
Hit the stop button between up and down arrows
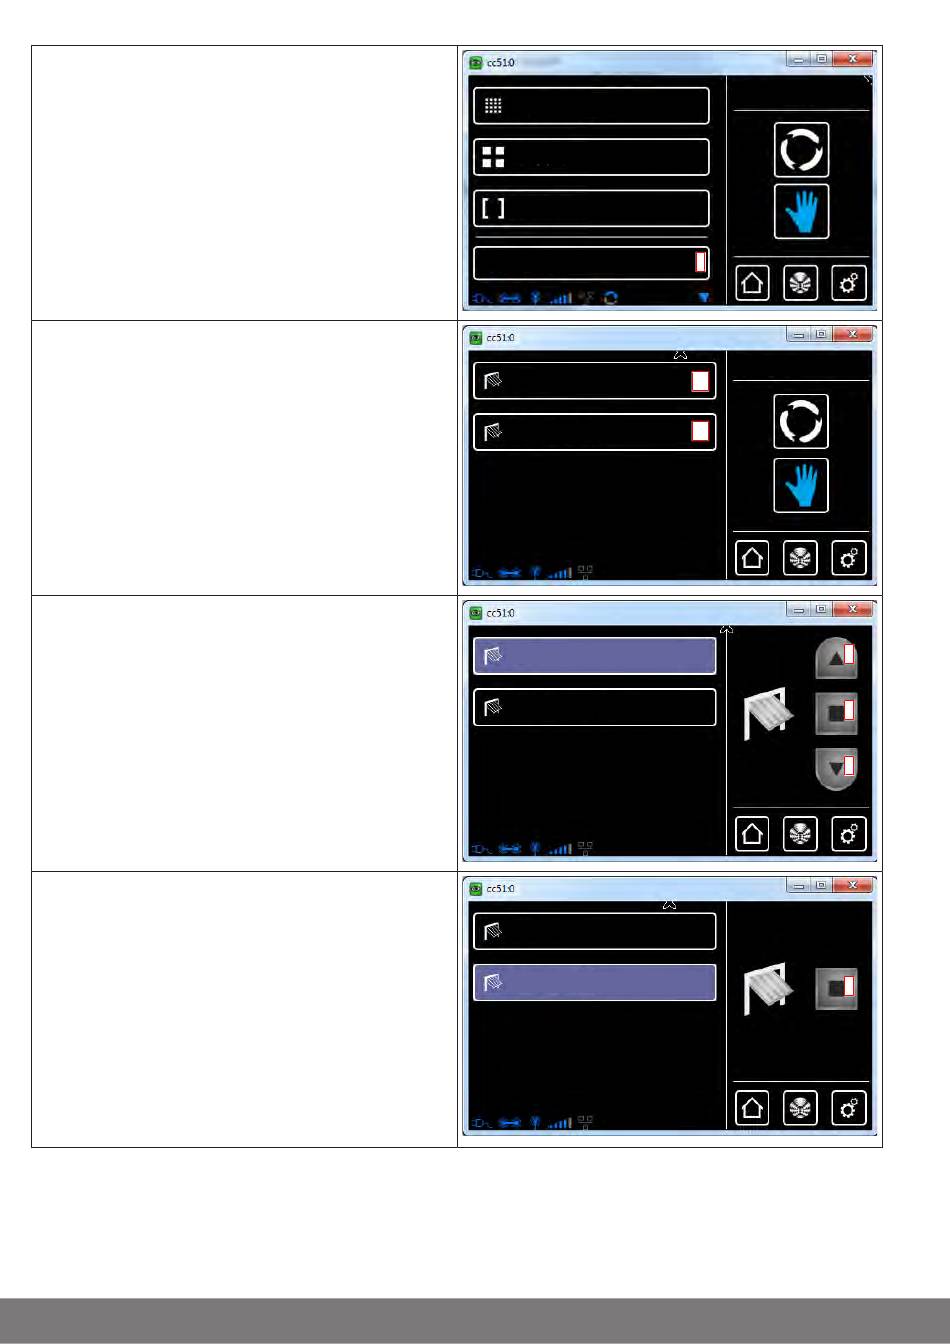[x=836, y=713]
